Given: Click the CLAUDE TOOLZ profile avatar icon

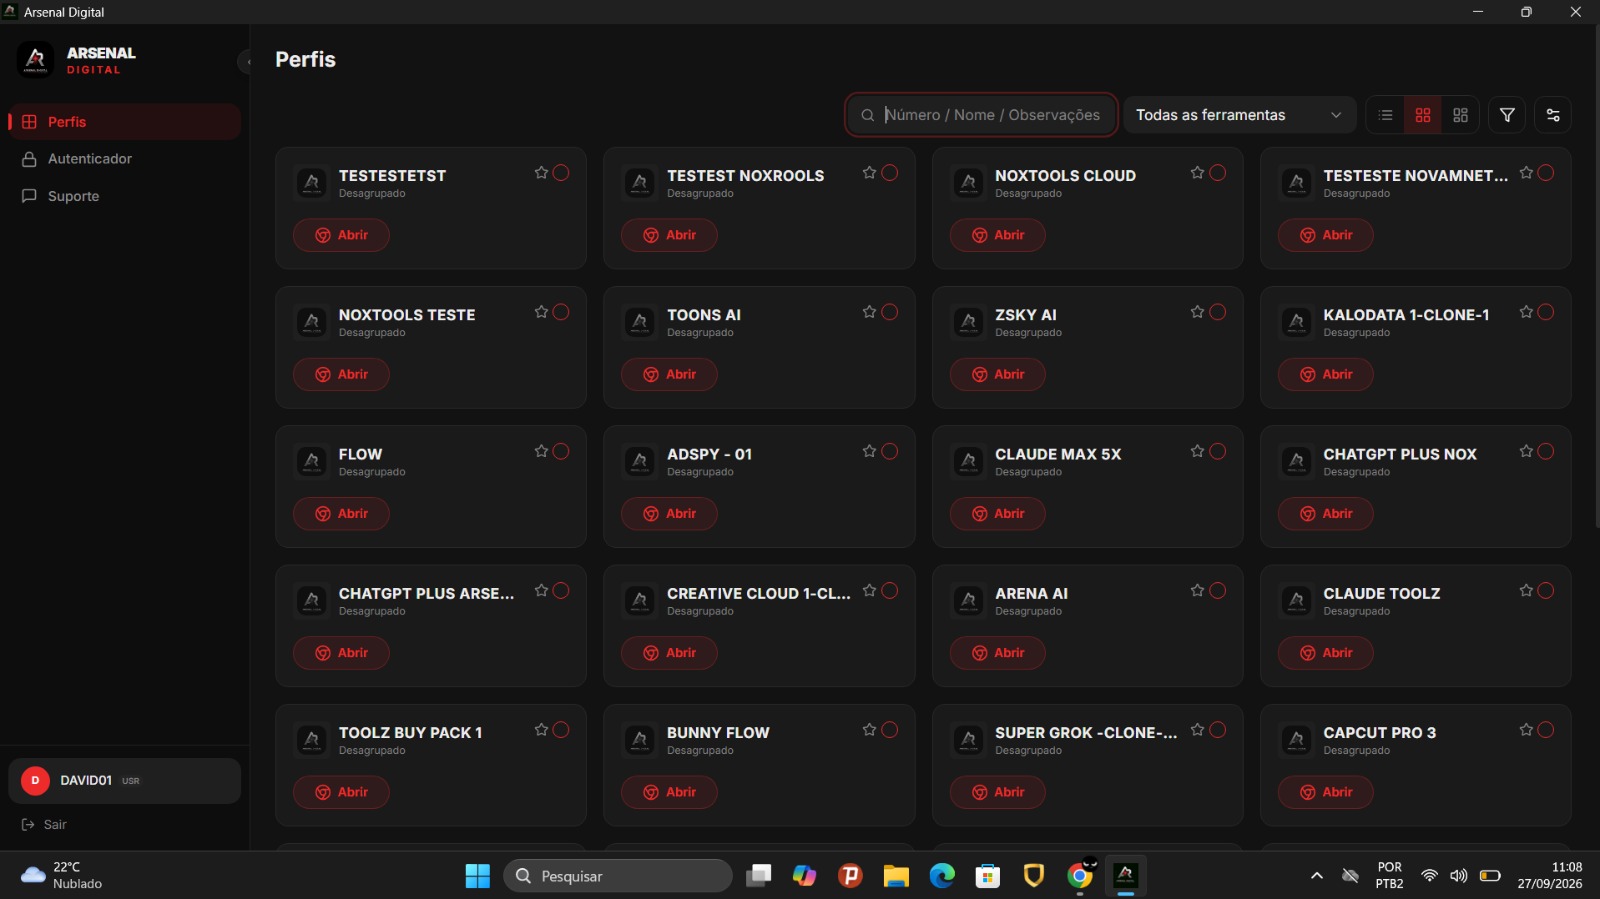Looking at the screenshot, I should tap(1297, 601).
